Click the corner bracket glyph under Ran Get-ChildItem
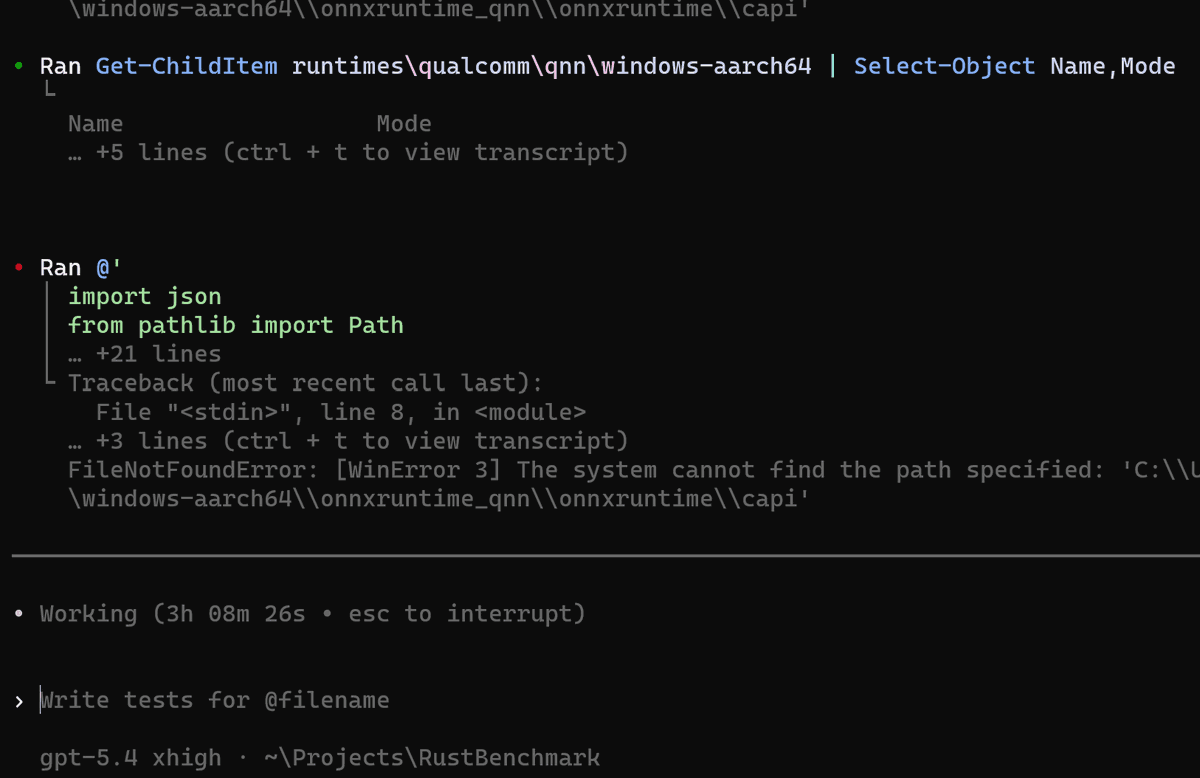This screenshot has height=778, width=1200. point(50,91)
